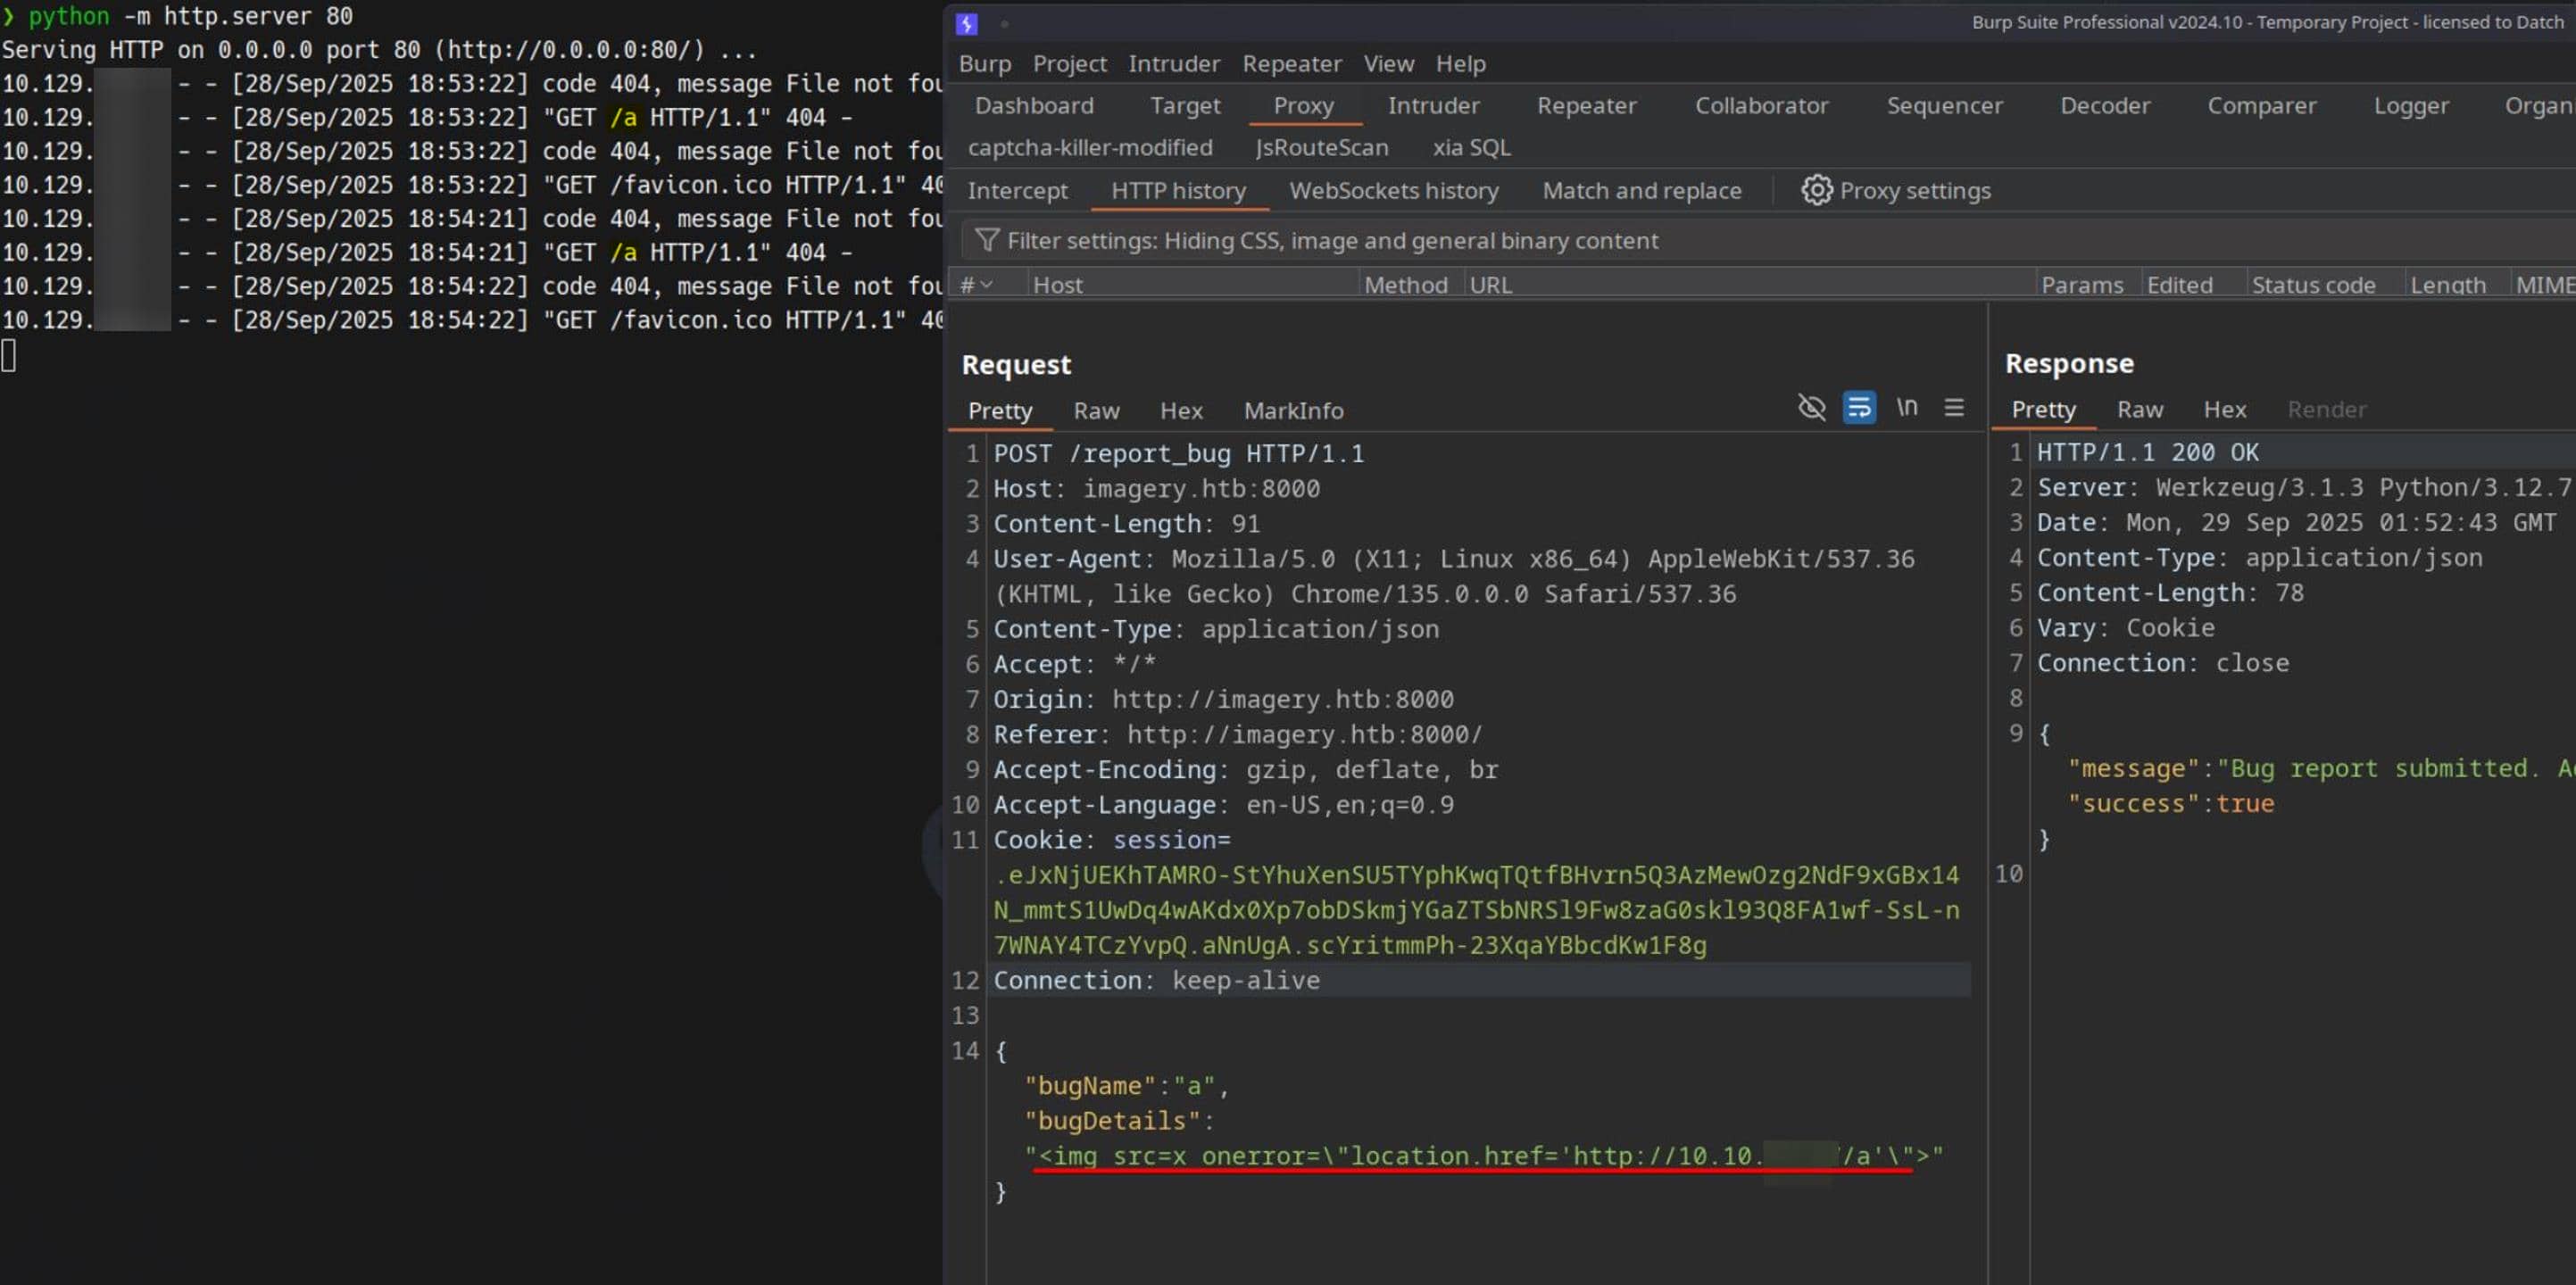Click the python http.server command in terminal
This screenshot has width=2576, height=1285.
190,16
